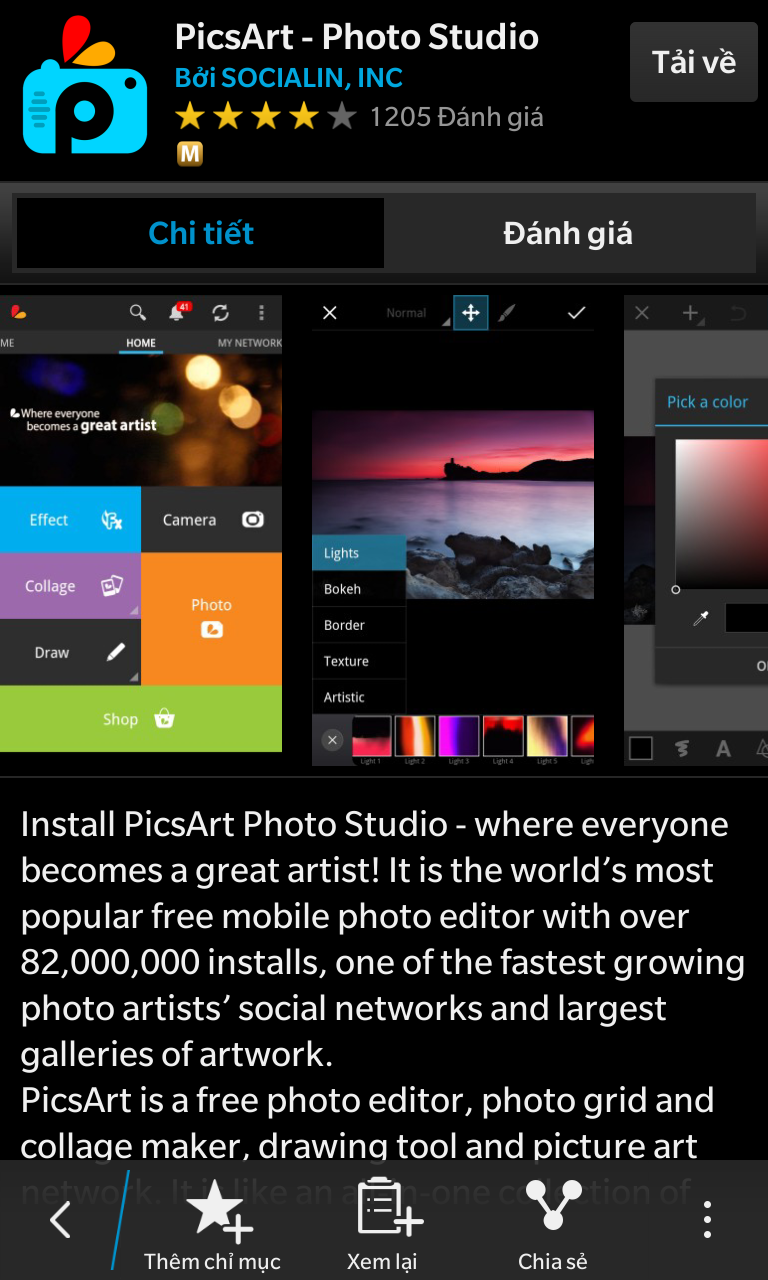Tap the plus add icon in third screenshot

[690, 313]
